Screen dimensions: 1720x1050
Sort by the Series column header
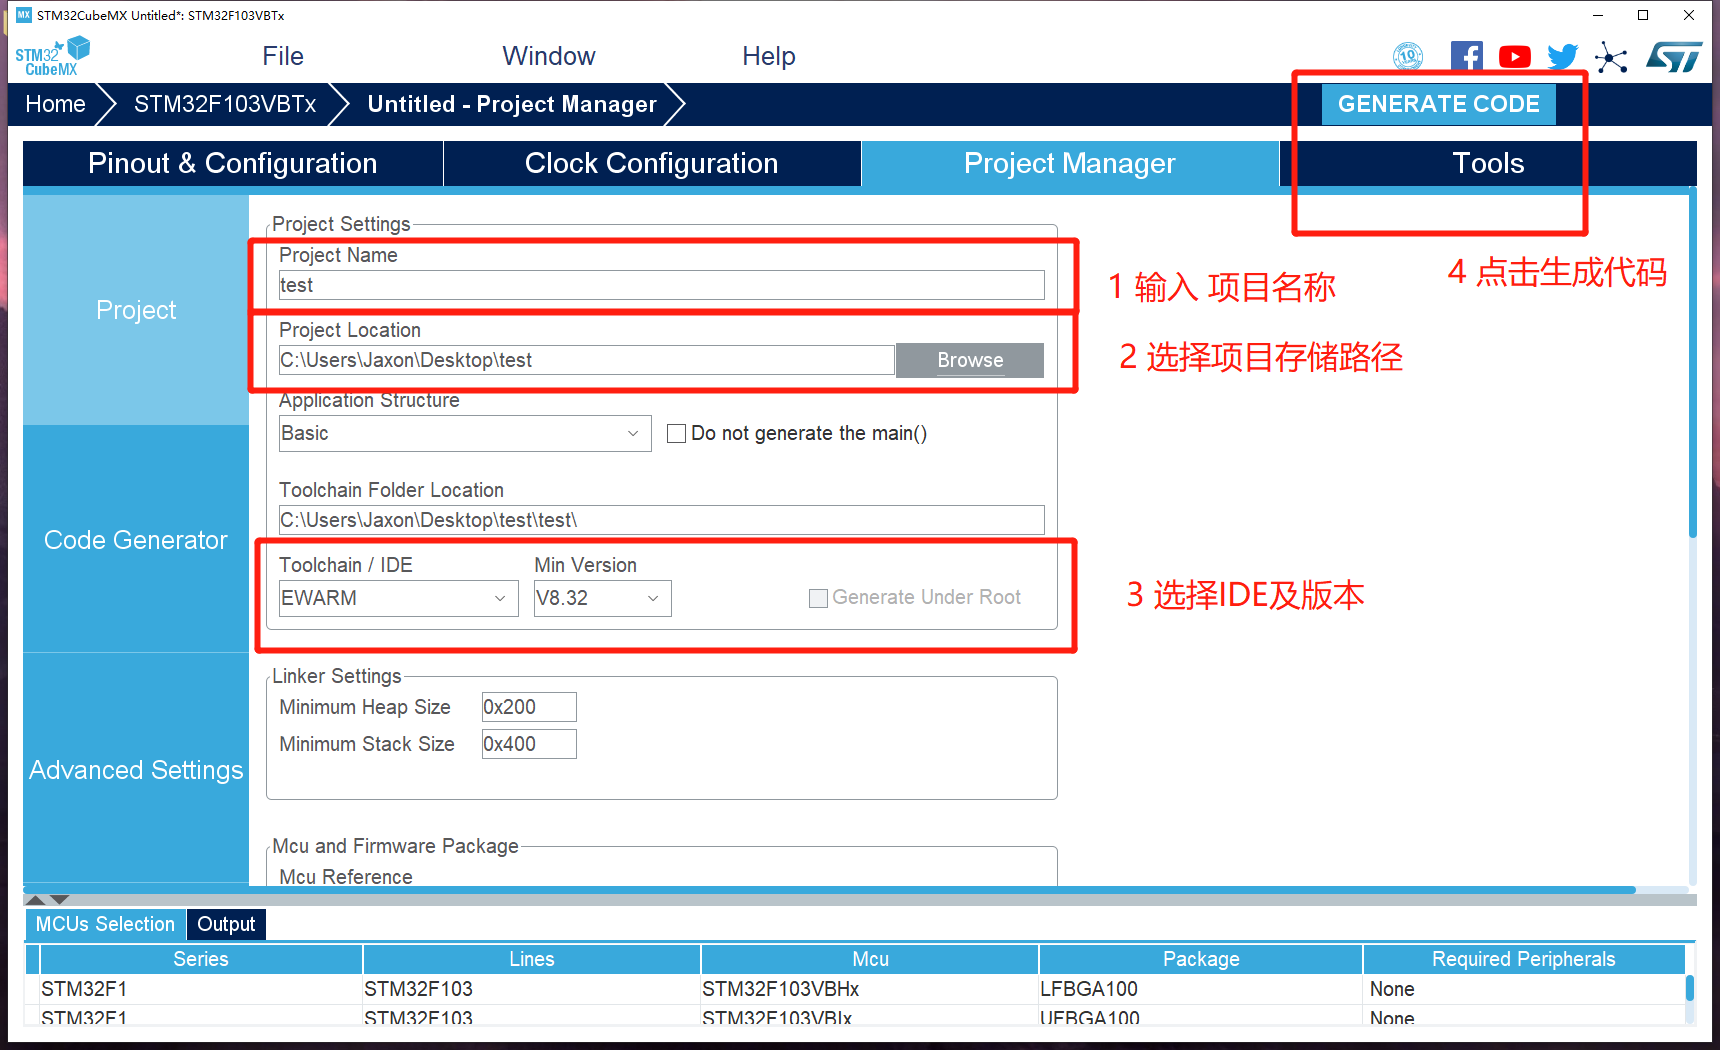pyautogui.click(x=201, y=959)
